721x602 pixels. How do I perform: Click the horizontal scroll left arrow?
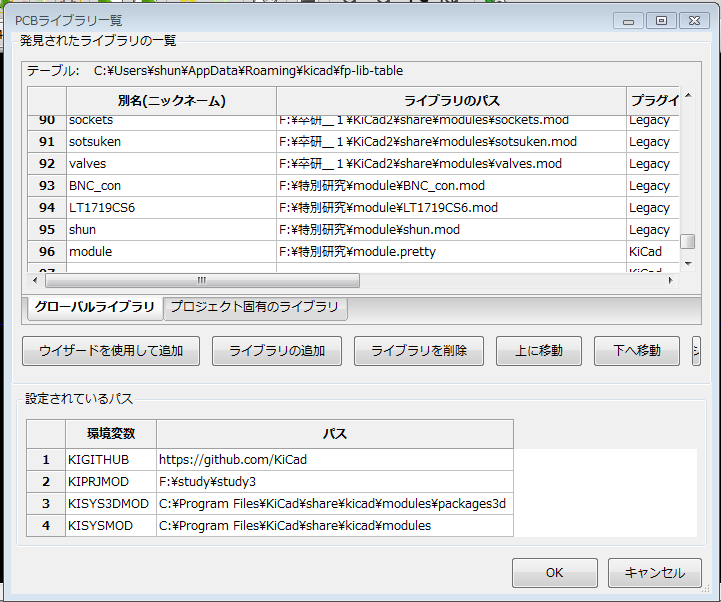(x=35, y=280)
